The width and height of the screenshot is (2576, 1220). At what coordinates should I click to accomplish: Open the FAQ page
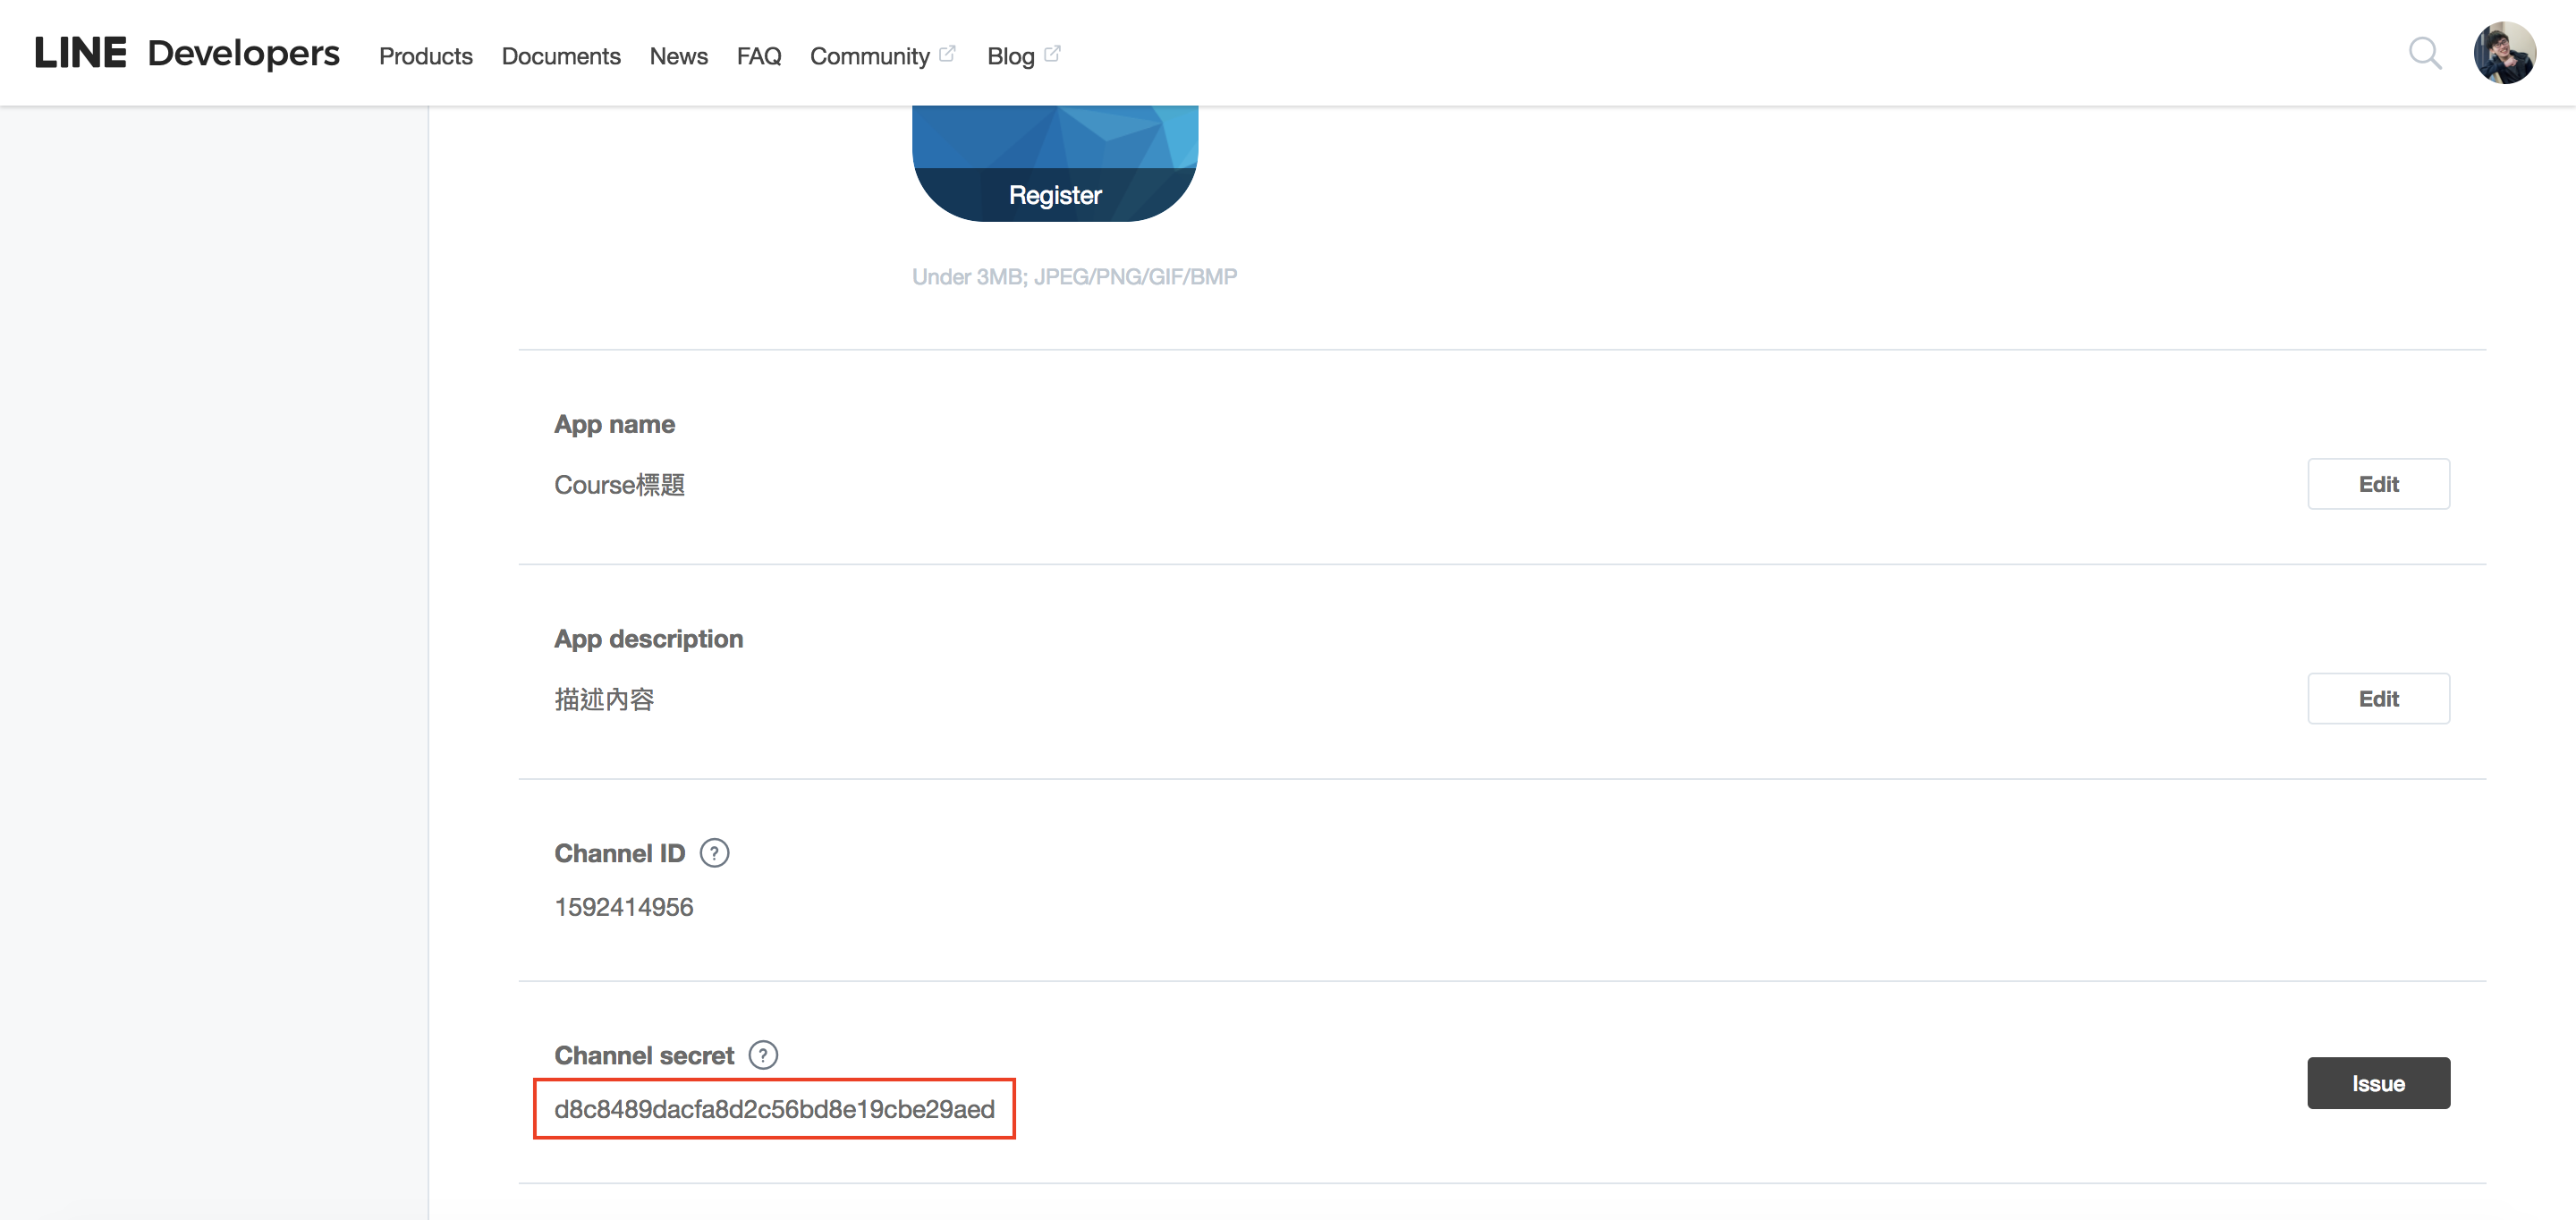pyautogui.click(x=759, y=56)
